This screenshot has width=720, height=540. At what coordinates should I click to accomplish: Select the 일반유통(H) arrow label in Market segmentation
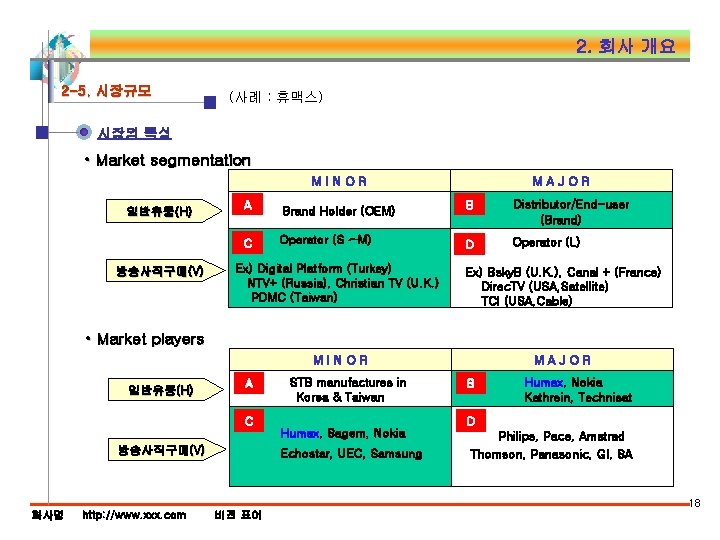click(x=164, y=211)
